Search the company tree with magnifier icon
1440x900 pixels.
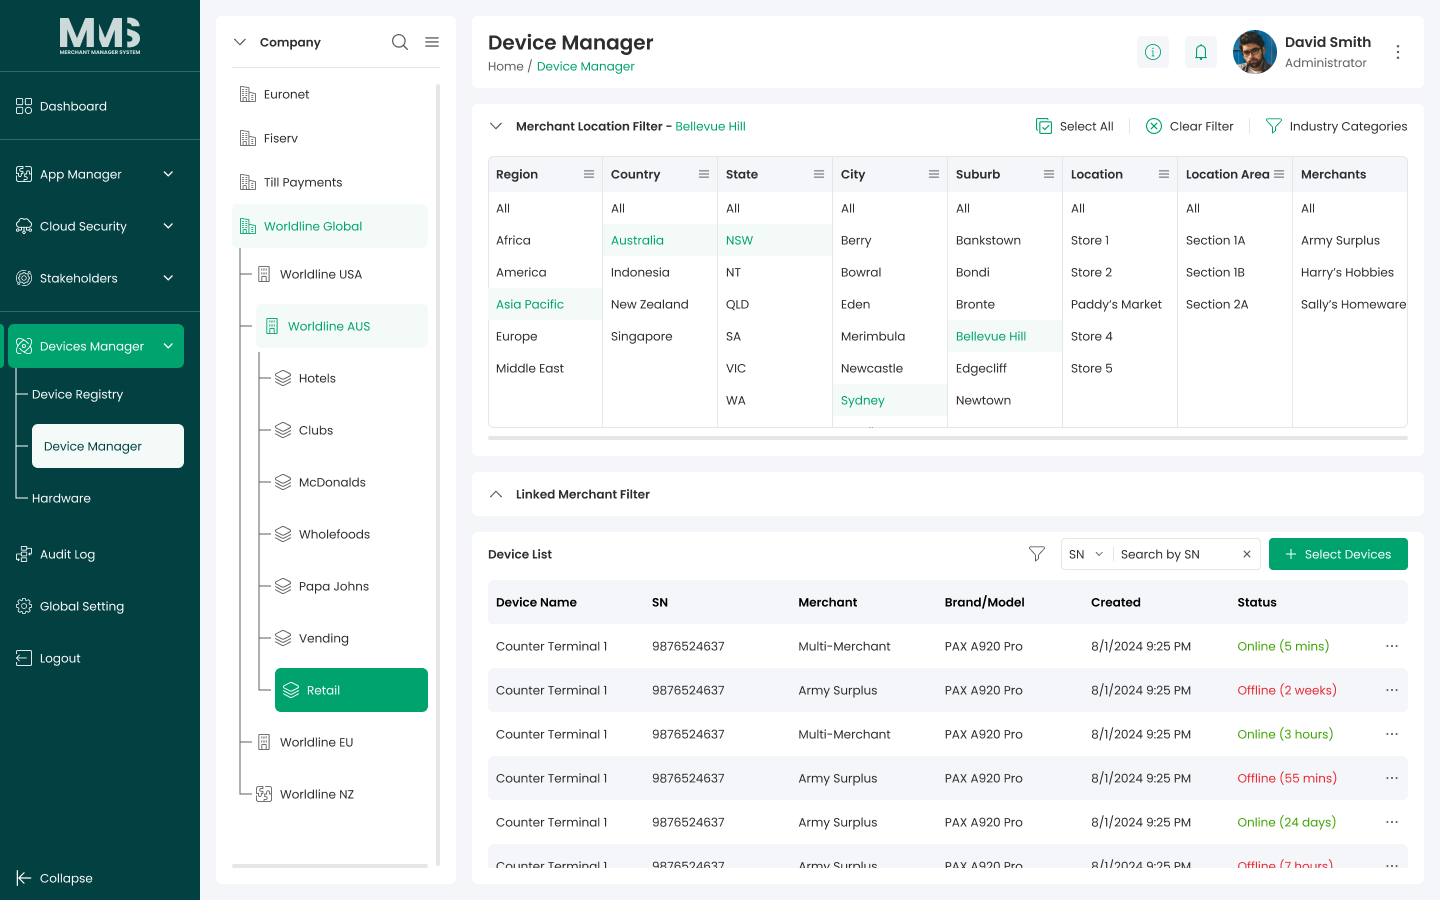(400, 42)
